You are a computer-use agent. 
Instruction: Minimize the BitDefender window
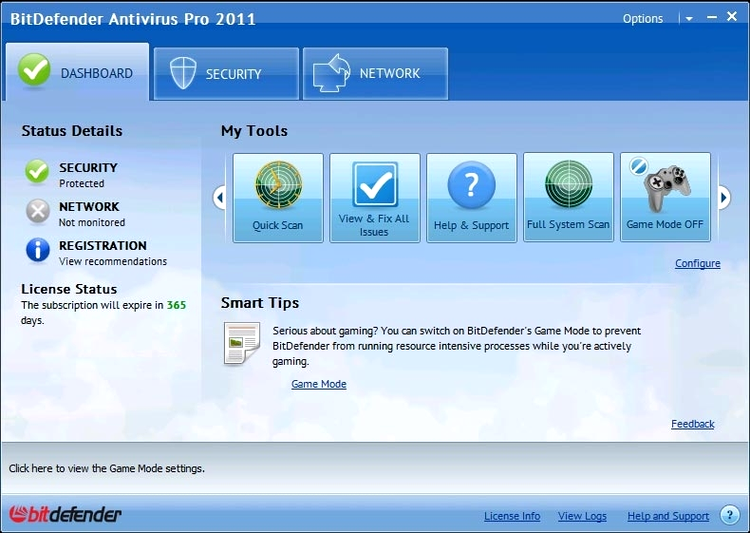(x=712, y=17)
